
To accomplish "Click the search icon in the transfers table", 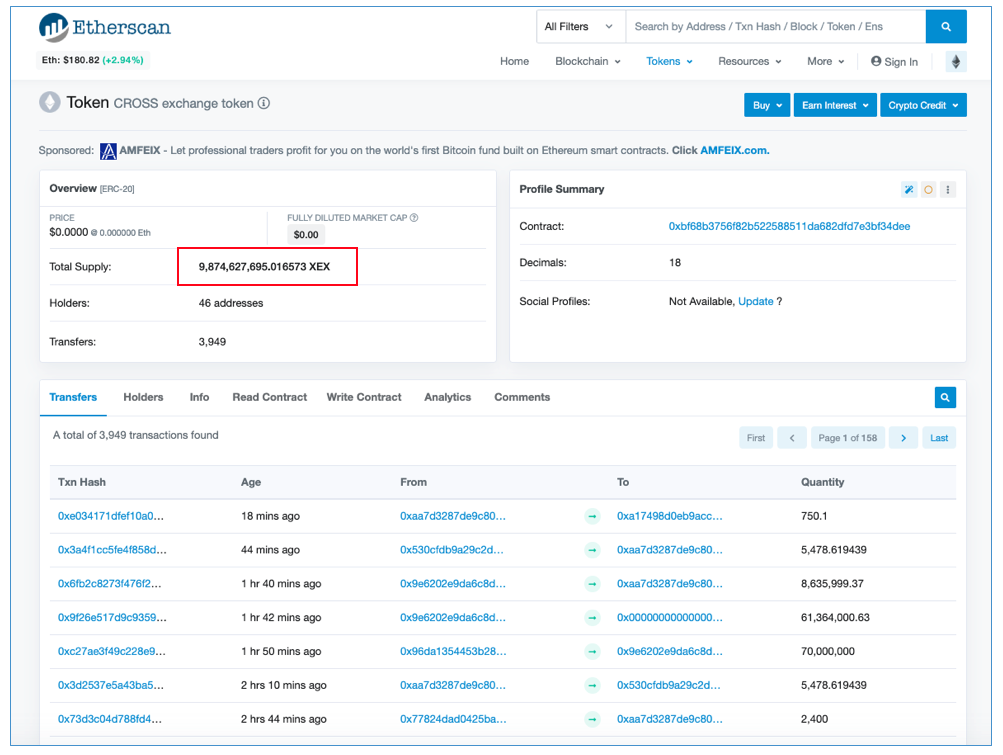I will (944, 398).
